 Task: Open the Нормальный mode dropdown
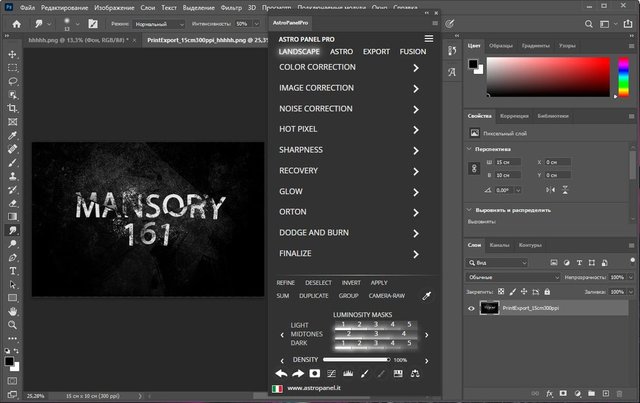pos(159,24)
